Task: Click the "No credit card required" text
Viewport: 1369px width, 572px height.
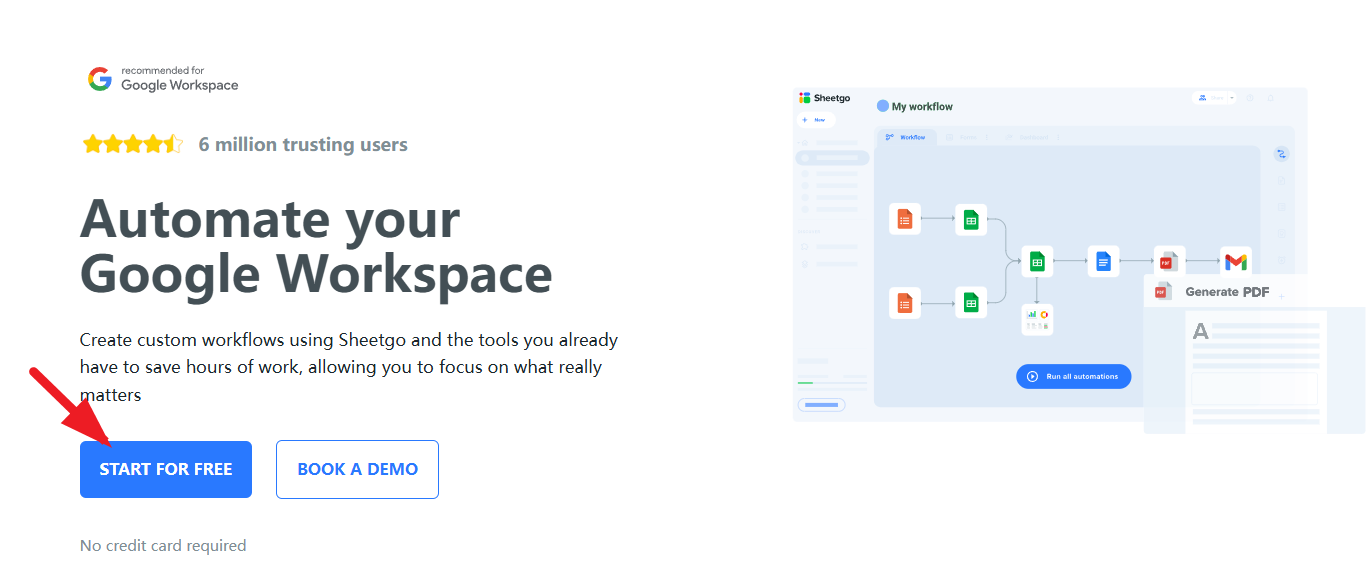Action: 163,546
